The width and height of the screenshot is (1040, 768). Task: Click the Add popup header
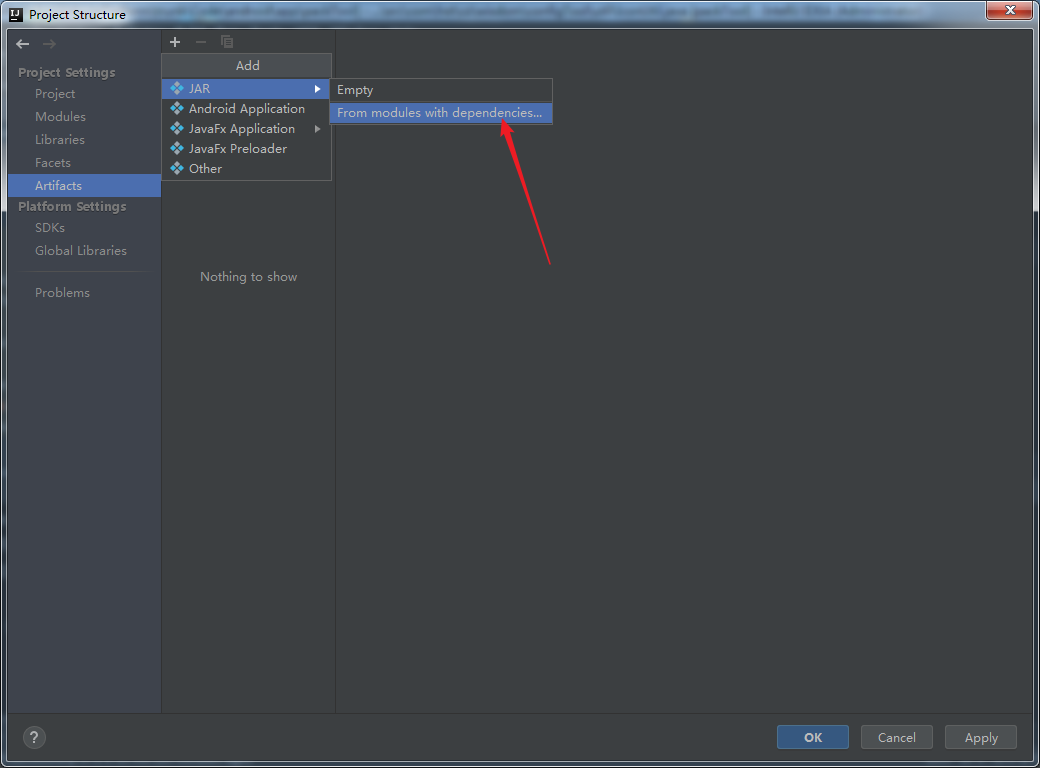pyautogui.click(x=247, y=66)
